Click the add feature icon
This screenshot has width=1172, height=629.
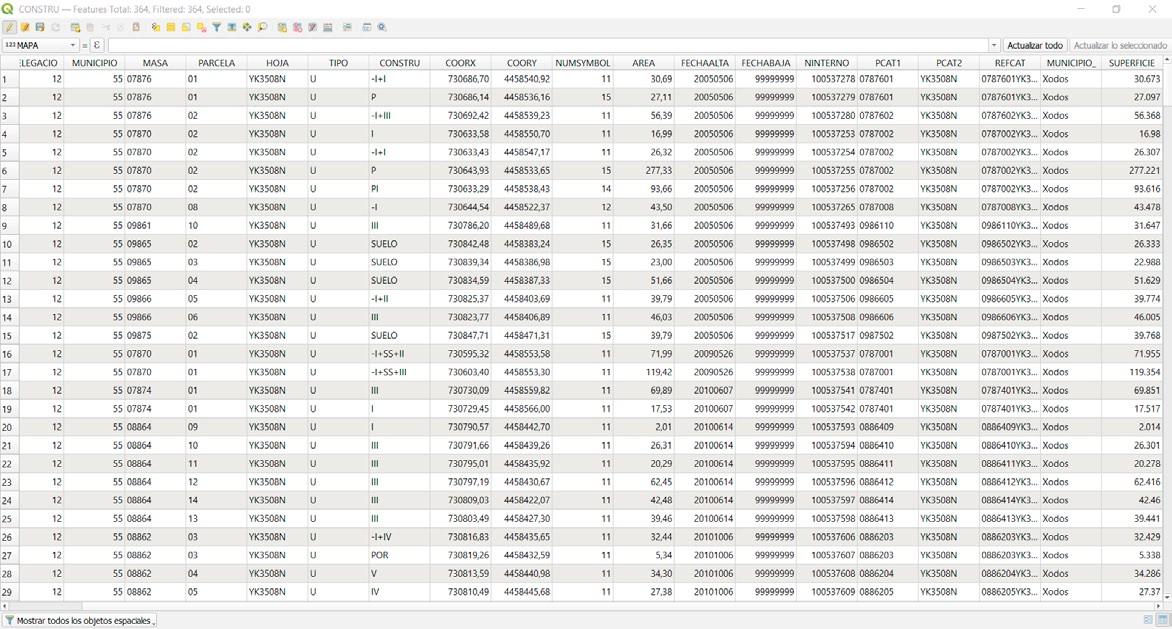coord(75,27)
